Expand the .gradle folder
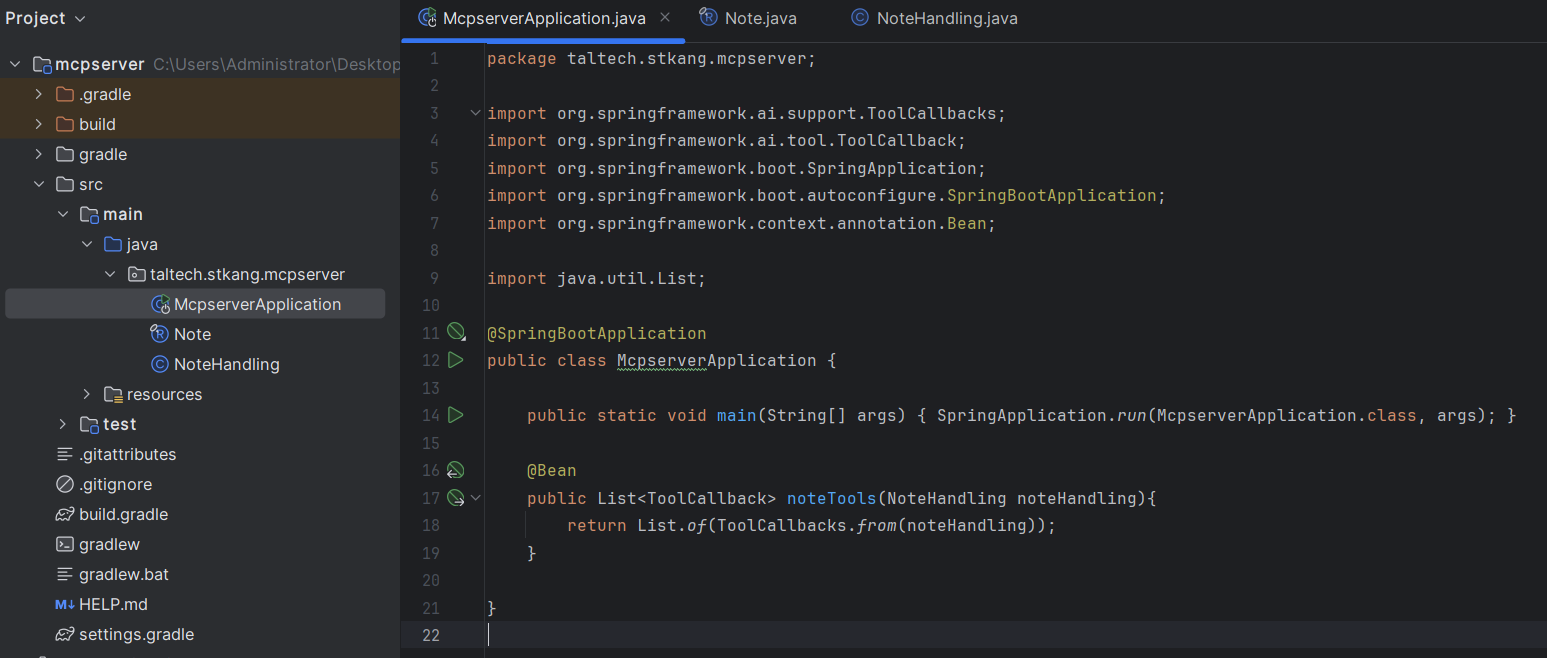The image size is (1547, 658). [38, 94]
